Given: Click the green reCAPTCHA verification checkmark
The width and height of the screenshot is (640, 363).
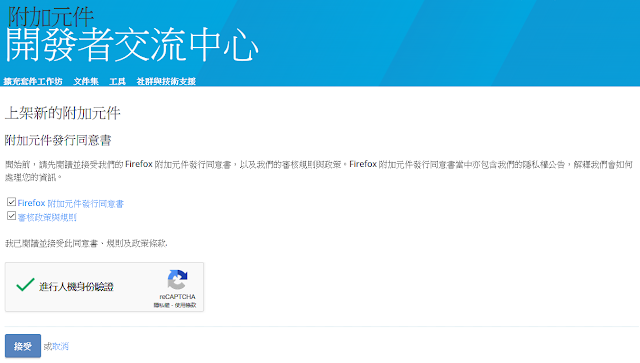Looking at the screenshot, I should (25, 284).
